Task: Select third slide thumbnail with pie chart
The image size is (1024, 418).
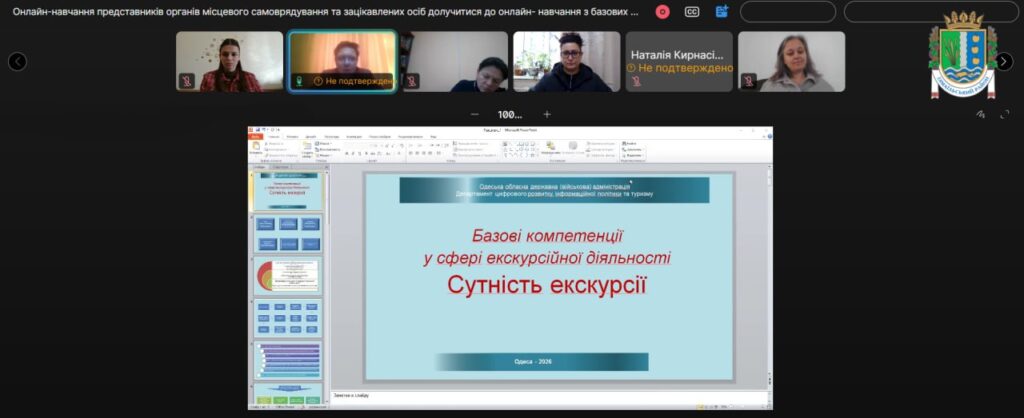Action: tap(287, 275)
